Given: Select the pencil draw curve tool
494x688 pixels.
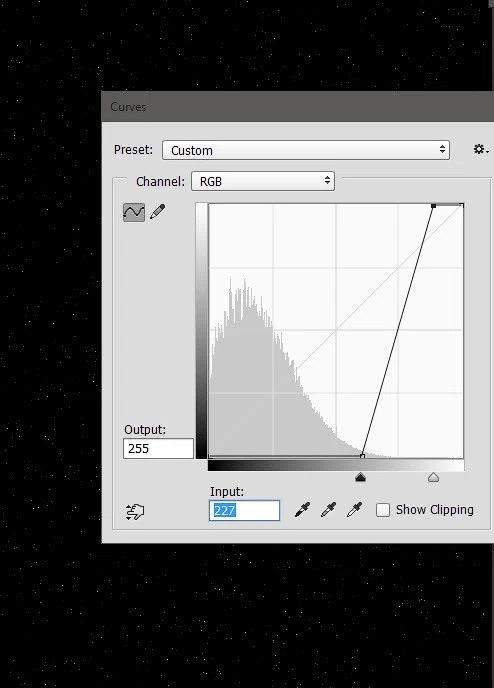Looking at the screenshot, I should coord(158,211).
